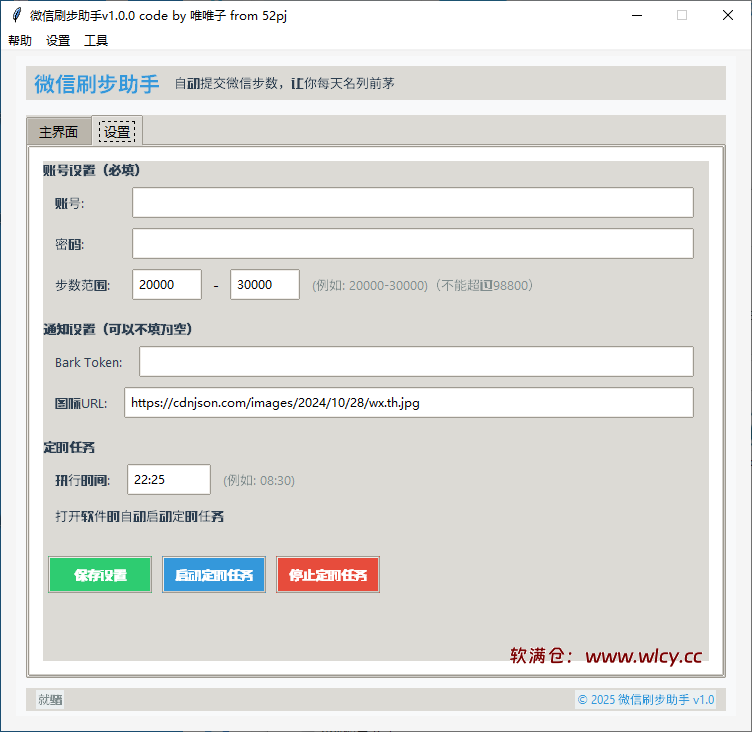Click the green 保存设置 button
This screenshot has width=752, height=732.
click(100, 575)
